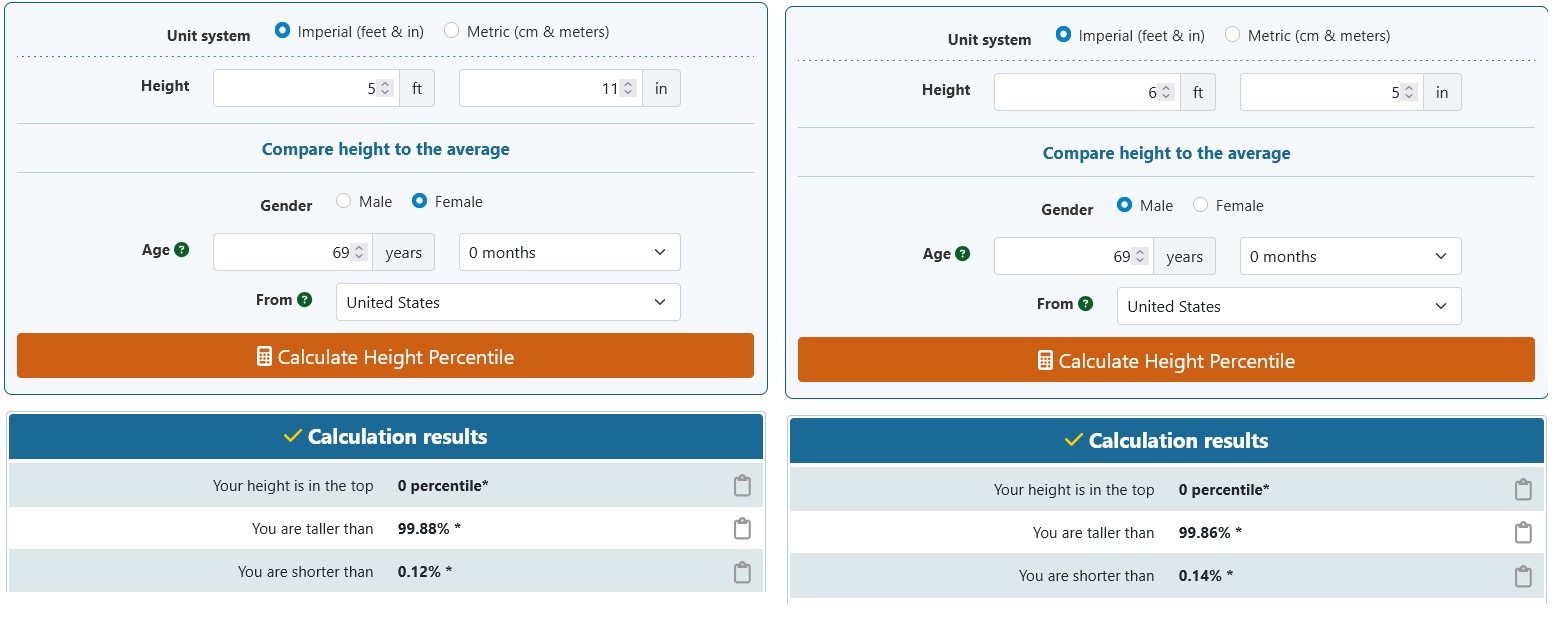Click inches height field in left panel
1564x636 pixels.
tap(550, 88)
